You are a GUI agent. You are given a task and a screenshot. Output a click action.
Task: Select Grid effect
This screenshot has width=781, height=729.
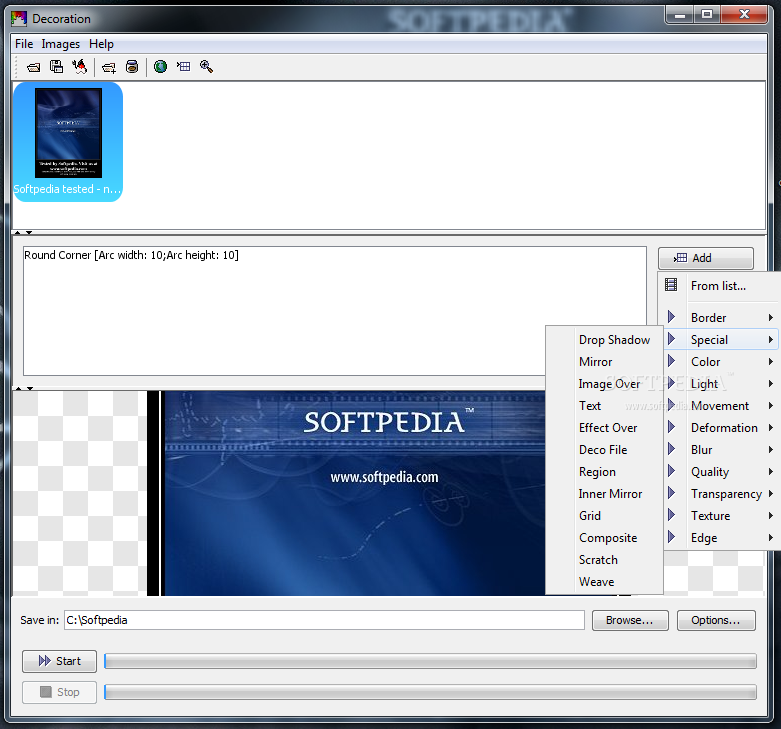coord(605,515)
